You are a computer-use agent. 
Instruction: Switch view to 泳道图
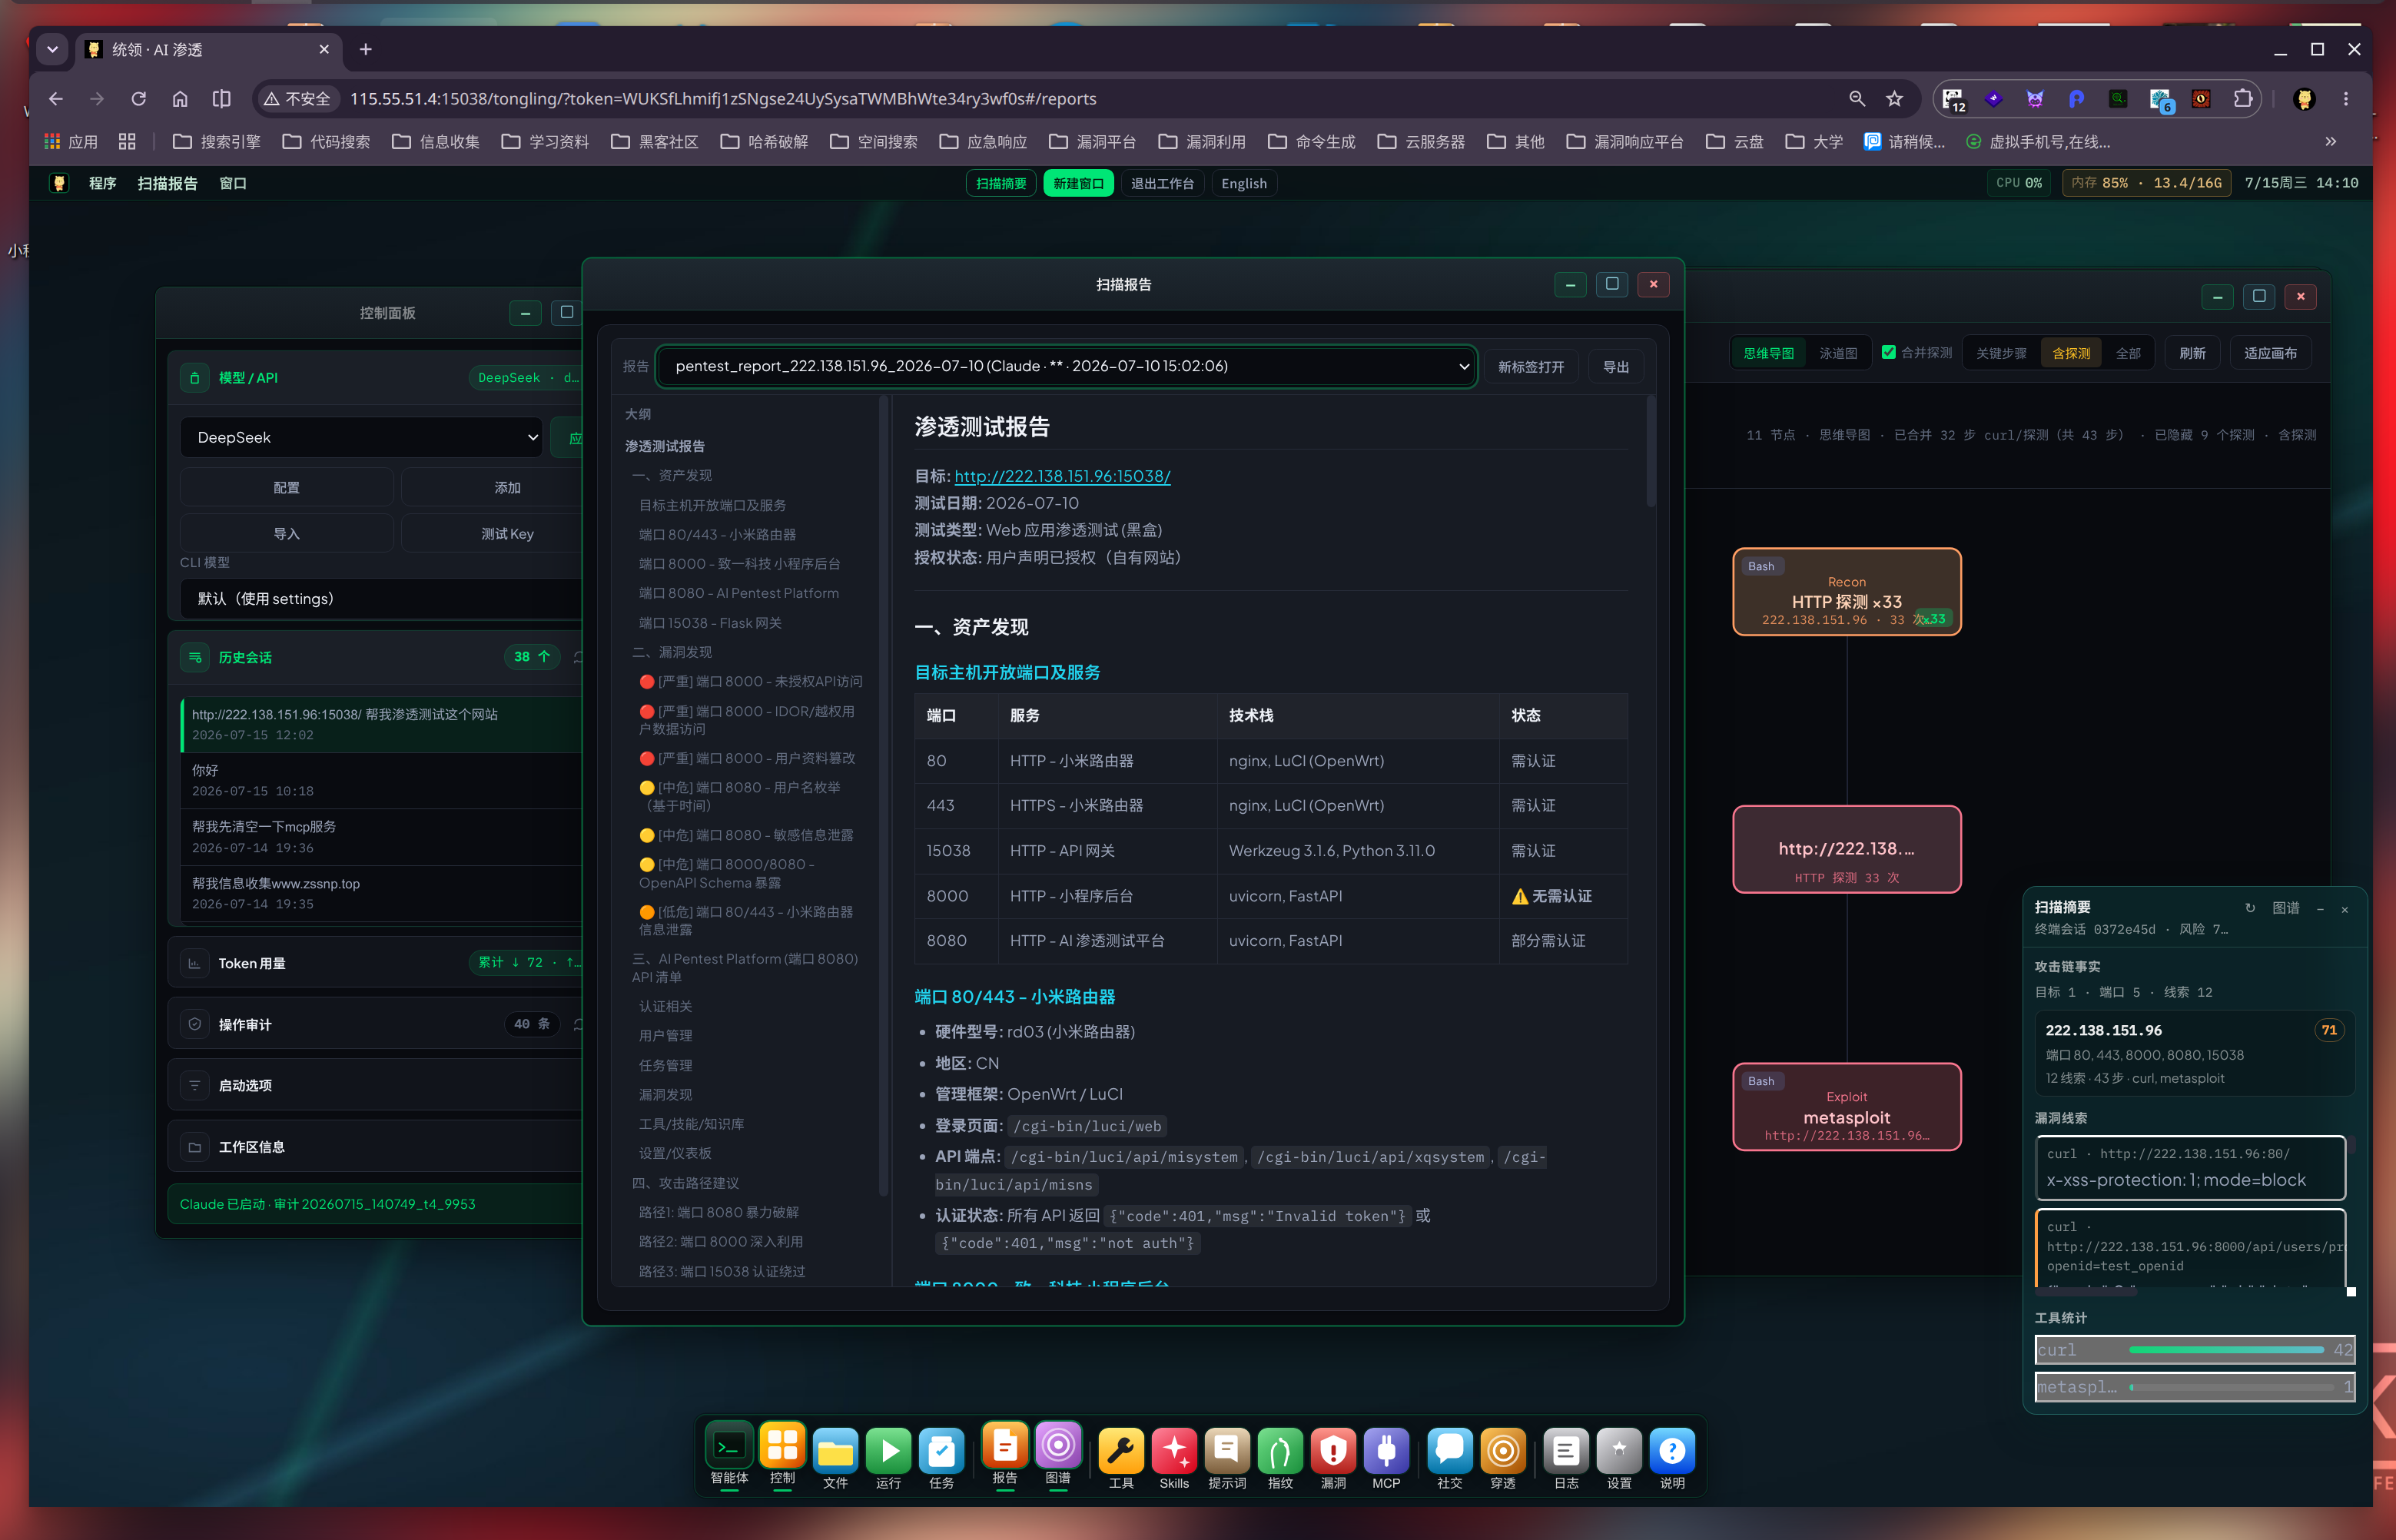coord(1838,353)
